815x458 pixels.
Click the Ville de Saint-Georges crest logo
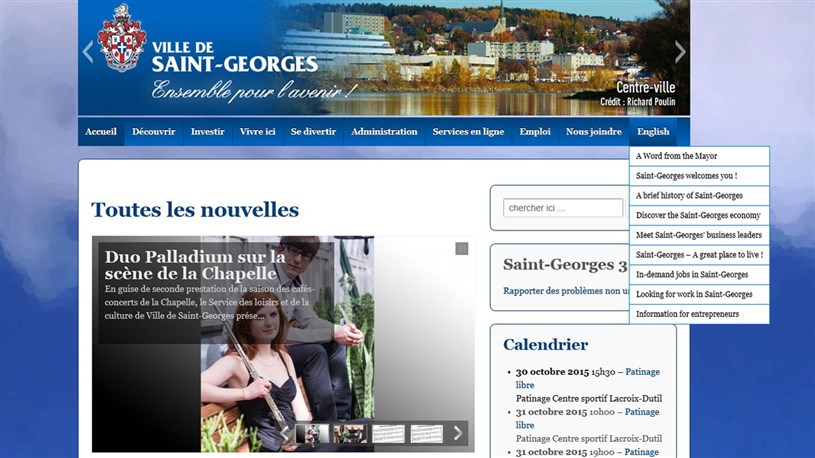point(122,37)
